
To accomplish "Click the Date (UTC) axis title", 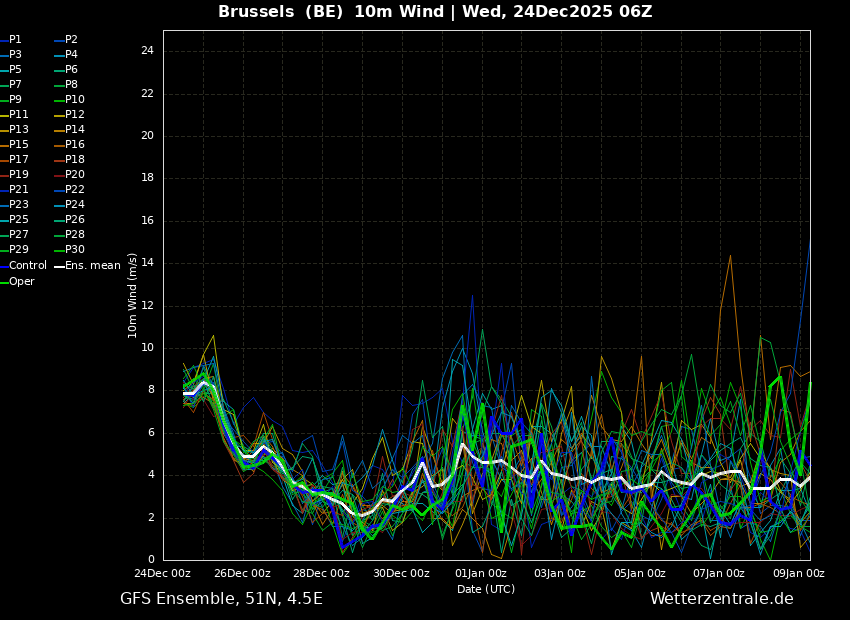I will tap(486, 589).
